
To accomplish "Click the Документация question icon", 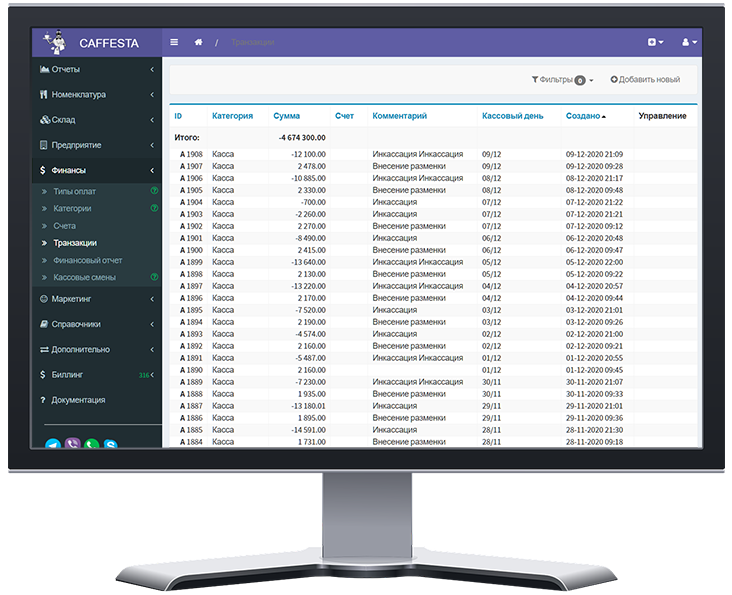I will tap(43, 400).
